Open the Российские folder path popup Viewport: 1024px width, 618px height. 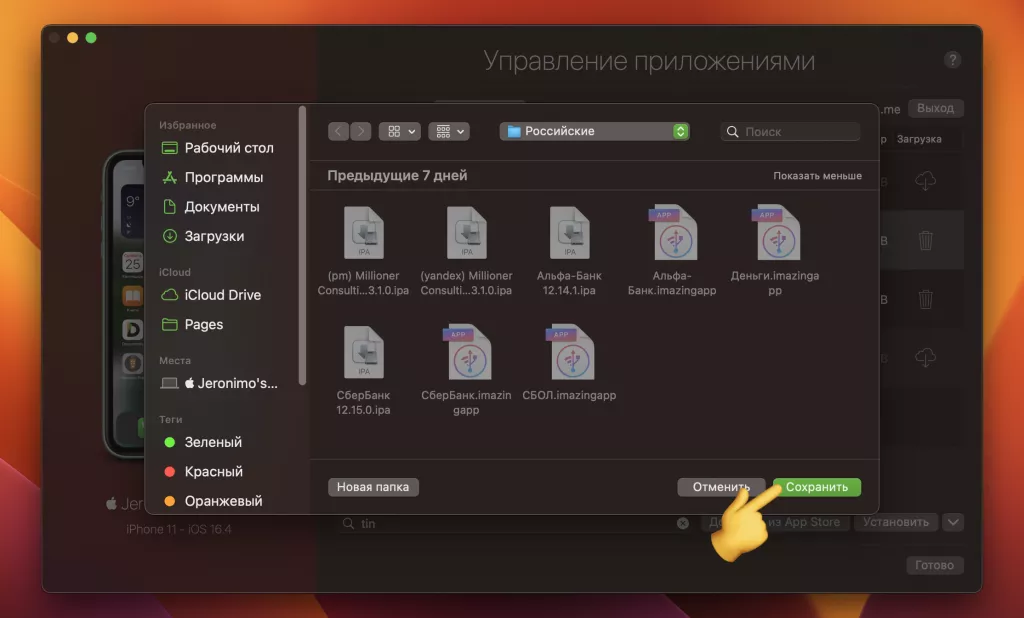[x=594, y=131]
